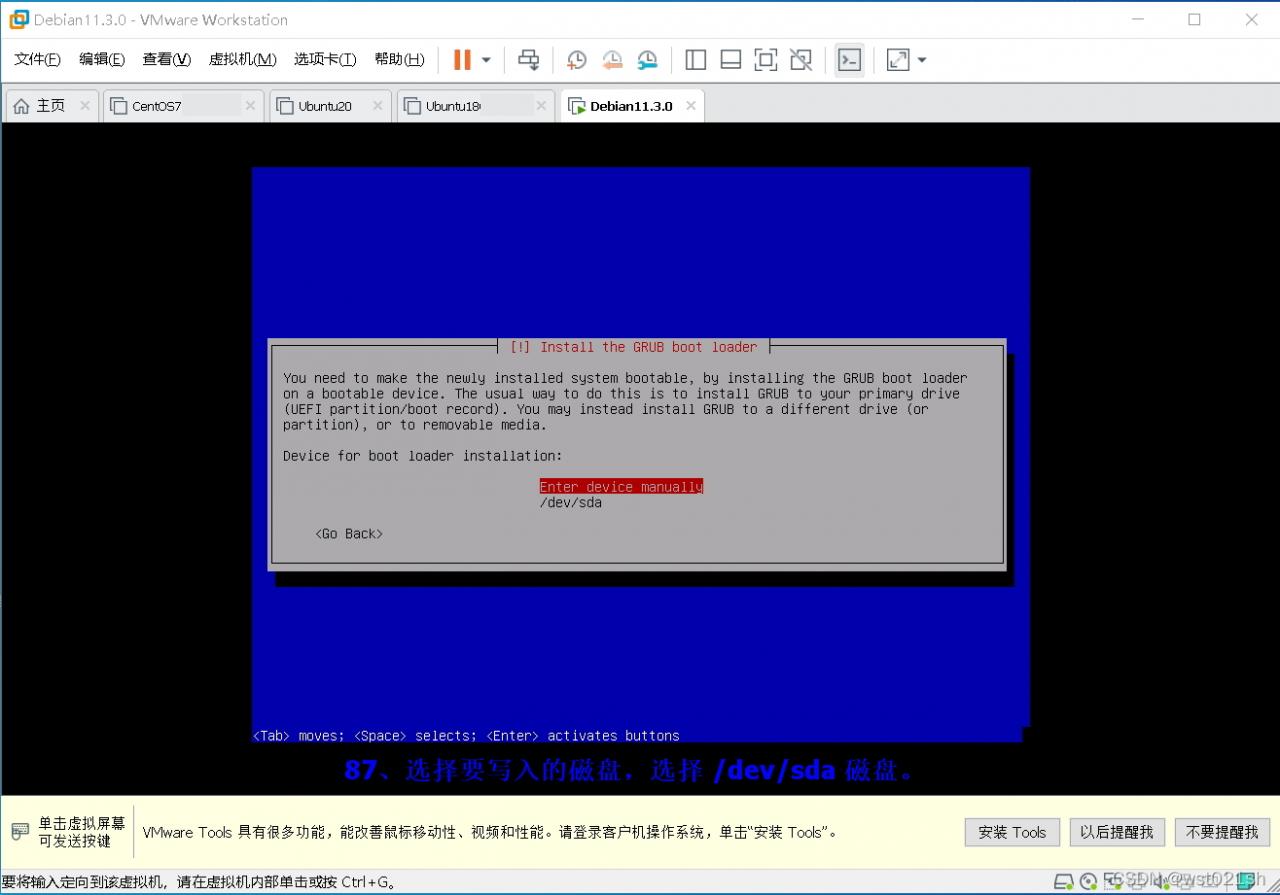This screenshot has height=895, width=1280.
Task: Open the snapshot manager
Action: pos(648,60)
